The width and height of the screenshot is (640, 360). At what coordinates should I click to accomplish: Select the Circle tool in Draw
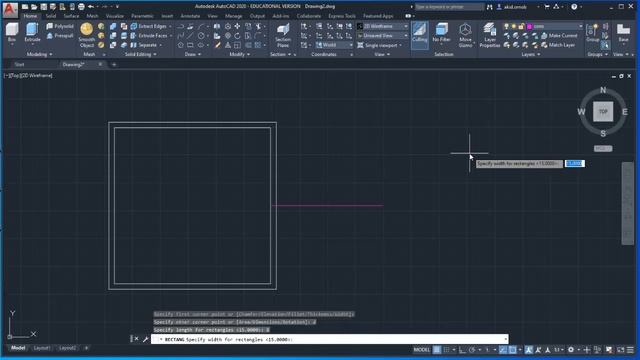point(201,36)
